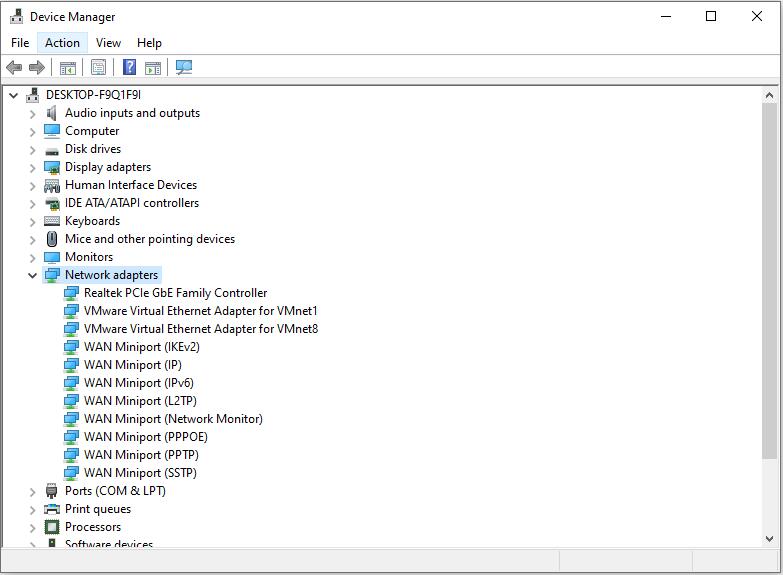Select WAN Miniport (Network Monitor)
This screenshot has width=783, height=575.
(173, 419)
